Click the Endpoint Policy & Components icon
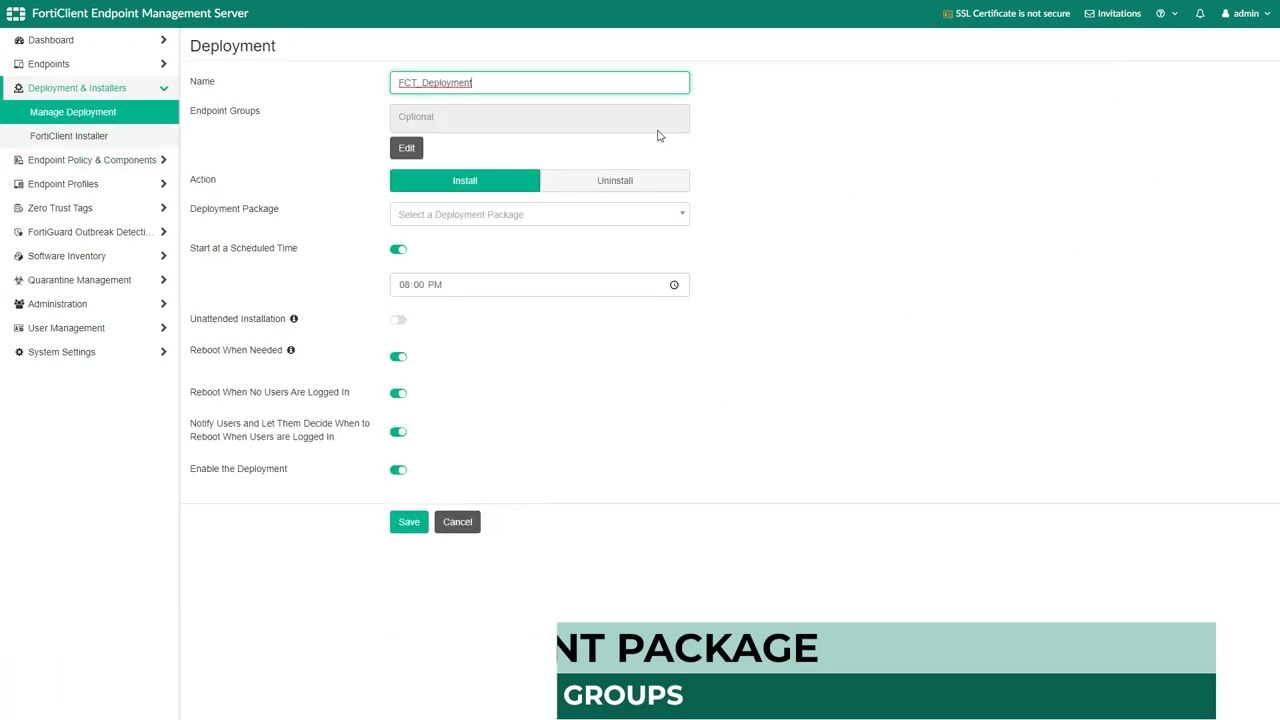The height and width of the screenshot is (720, 1280). 19,160
